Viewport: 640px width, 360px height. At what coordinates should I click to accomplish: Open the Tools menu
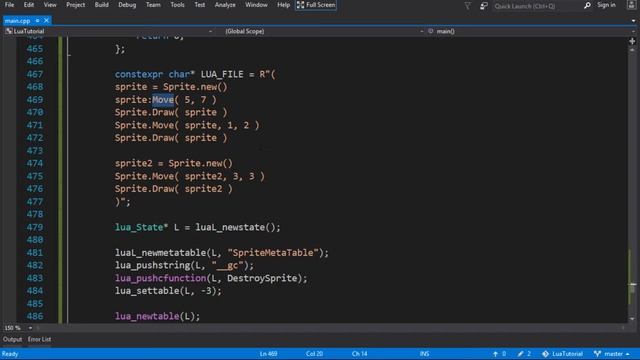177,5
